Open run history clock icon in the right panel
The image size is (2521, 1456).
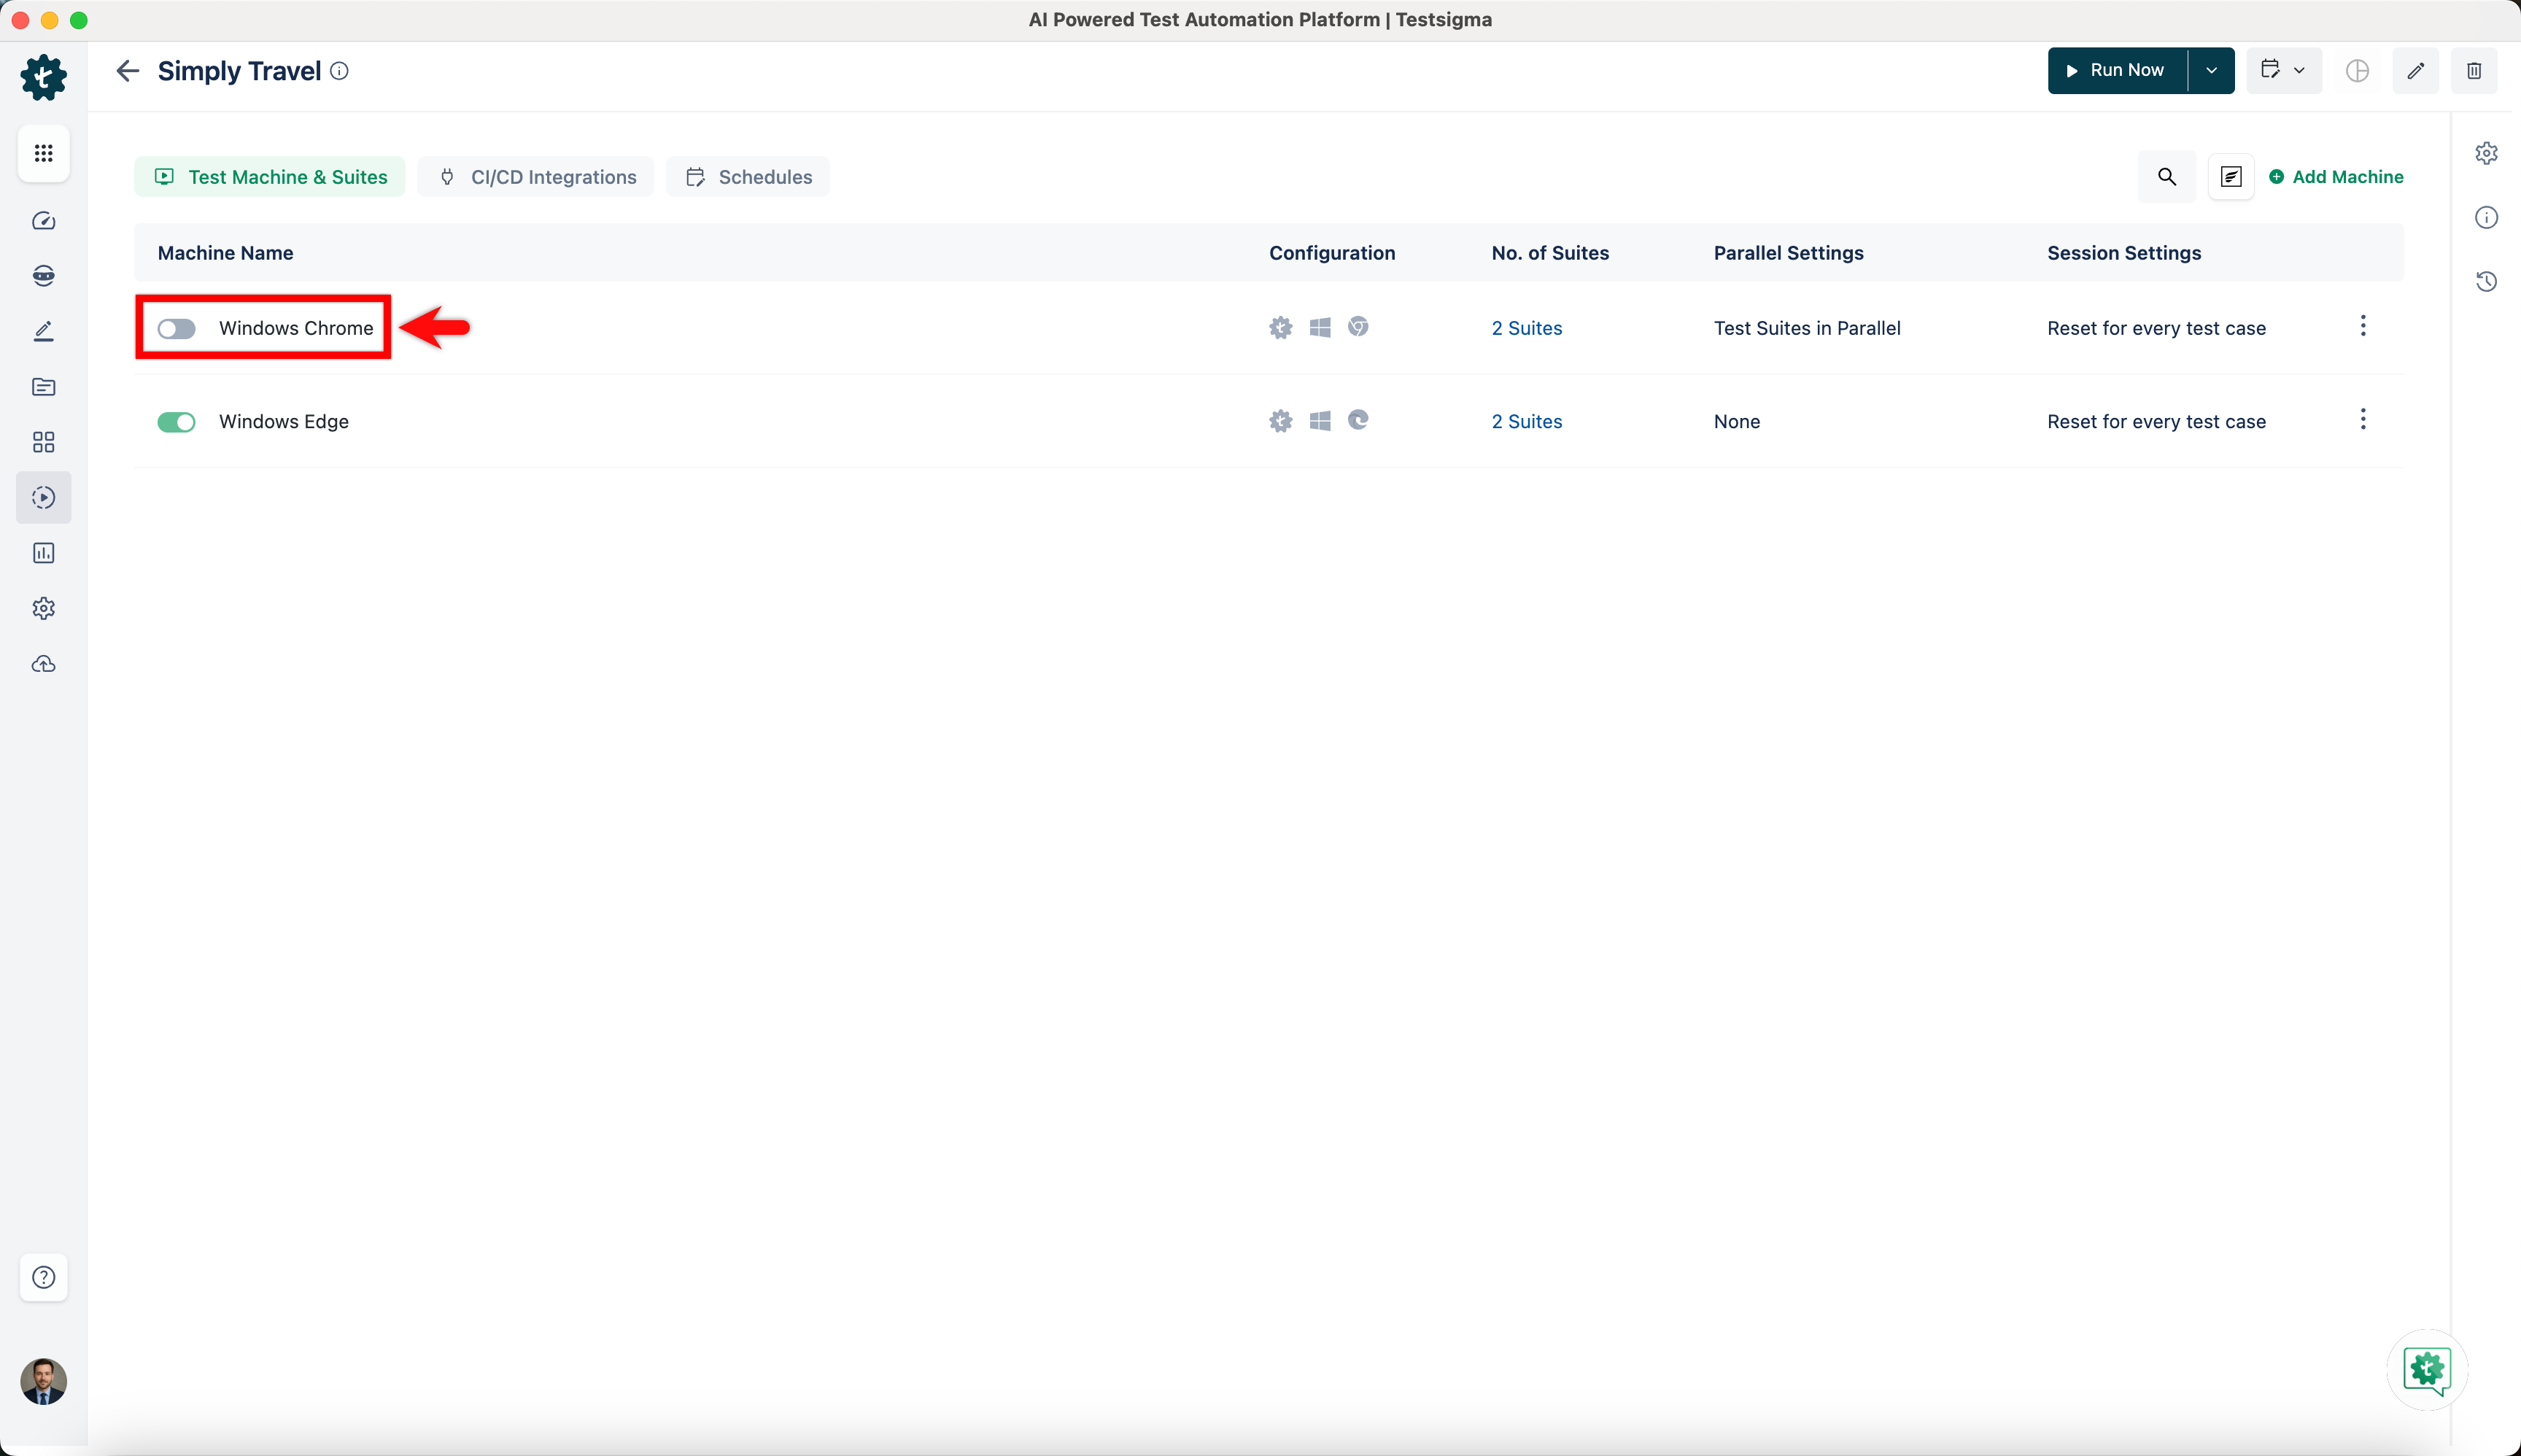click(x=2486, y=282)
